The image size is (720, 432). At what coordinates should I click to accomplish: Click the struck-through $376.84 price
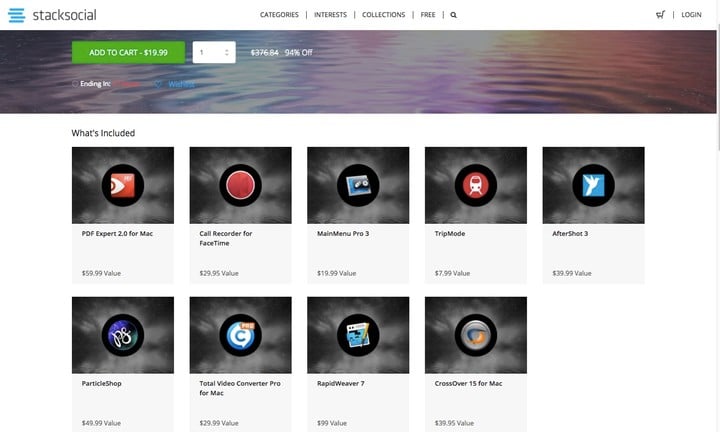pos(264,52)
